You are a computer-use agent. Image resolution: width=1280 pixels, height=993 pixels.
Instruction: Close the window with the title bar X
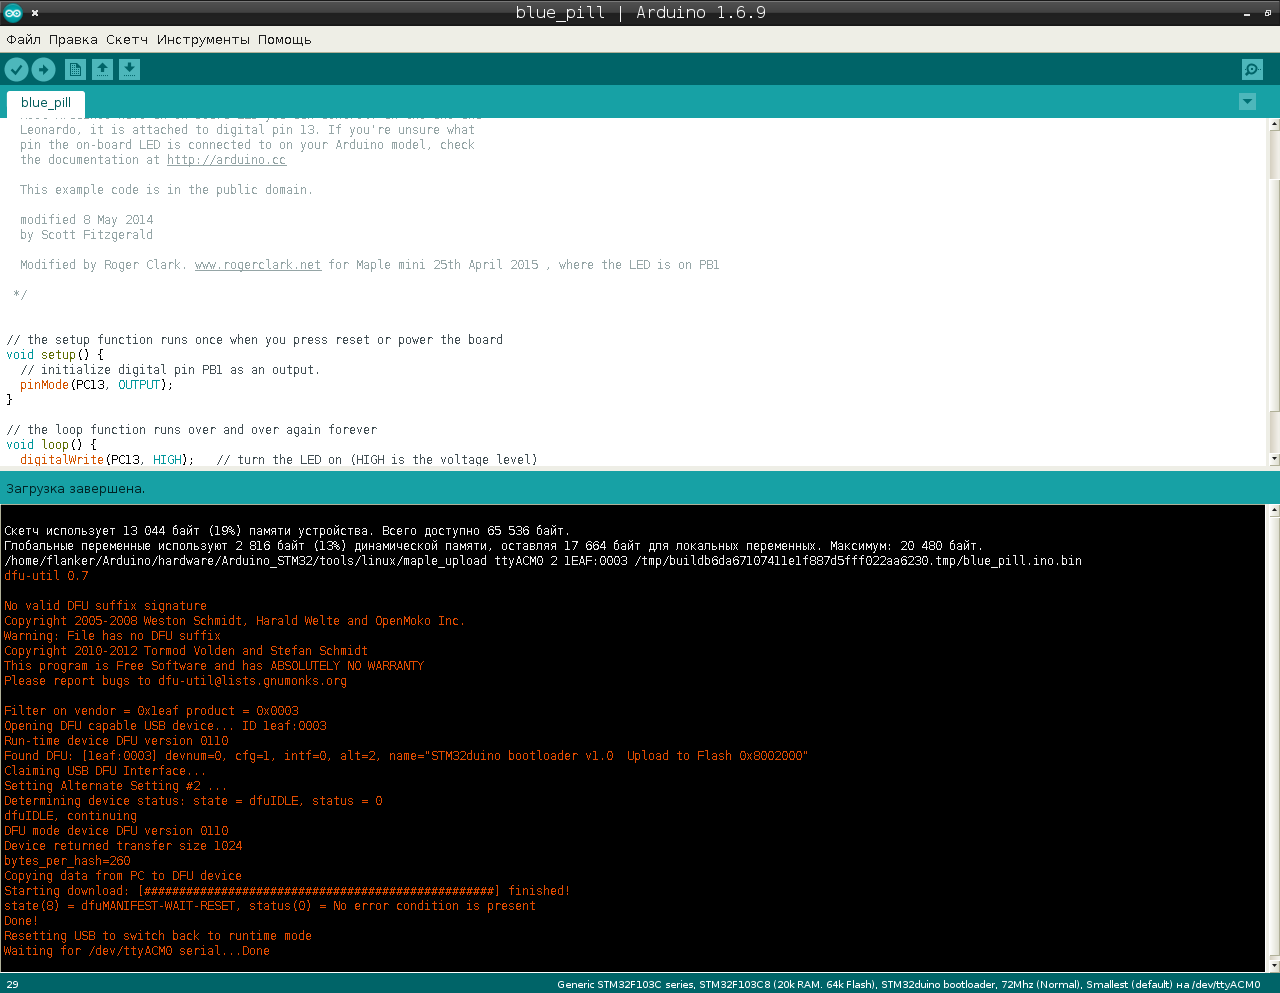click(35, 13)
